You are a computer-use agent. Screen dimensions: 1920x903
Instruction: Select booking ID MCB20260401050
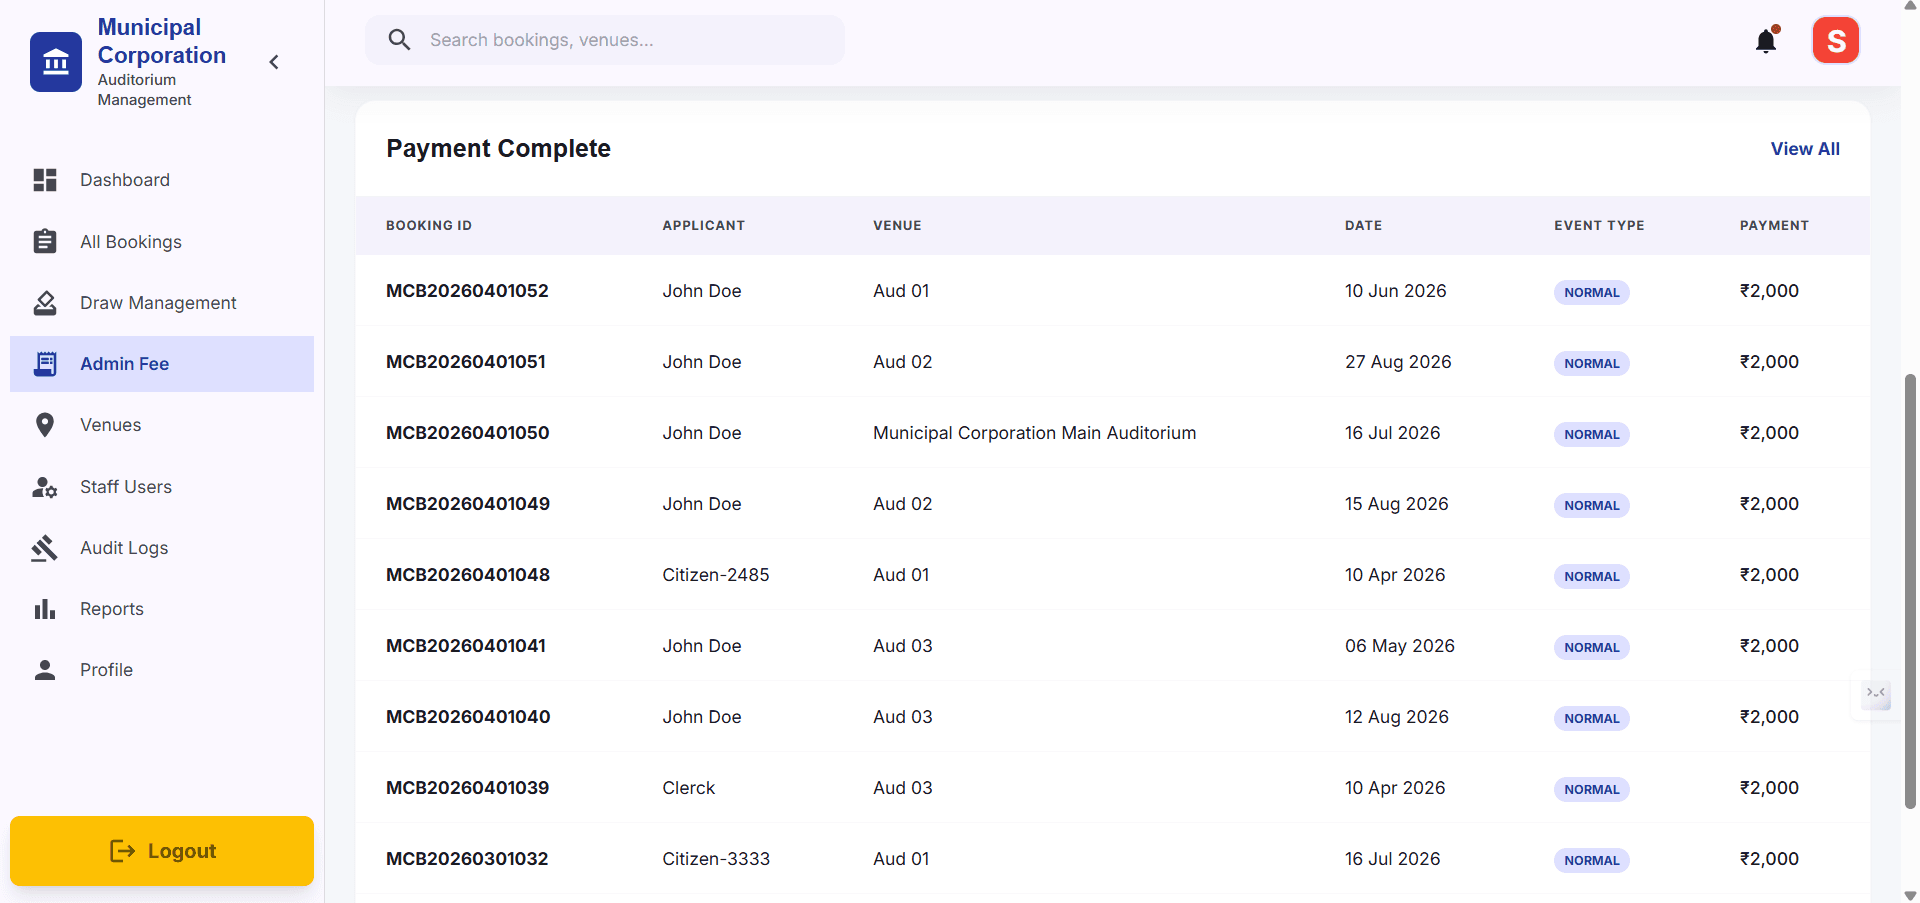click(x=468, y=433)
